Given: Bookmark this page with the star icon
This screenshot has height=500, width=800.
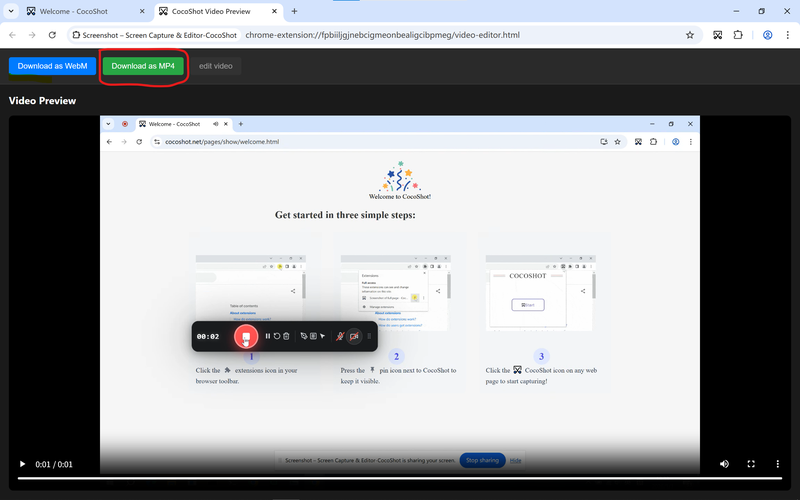Looking at the screenshot, I should [689, 34].
